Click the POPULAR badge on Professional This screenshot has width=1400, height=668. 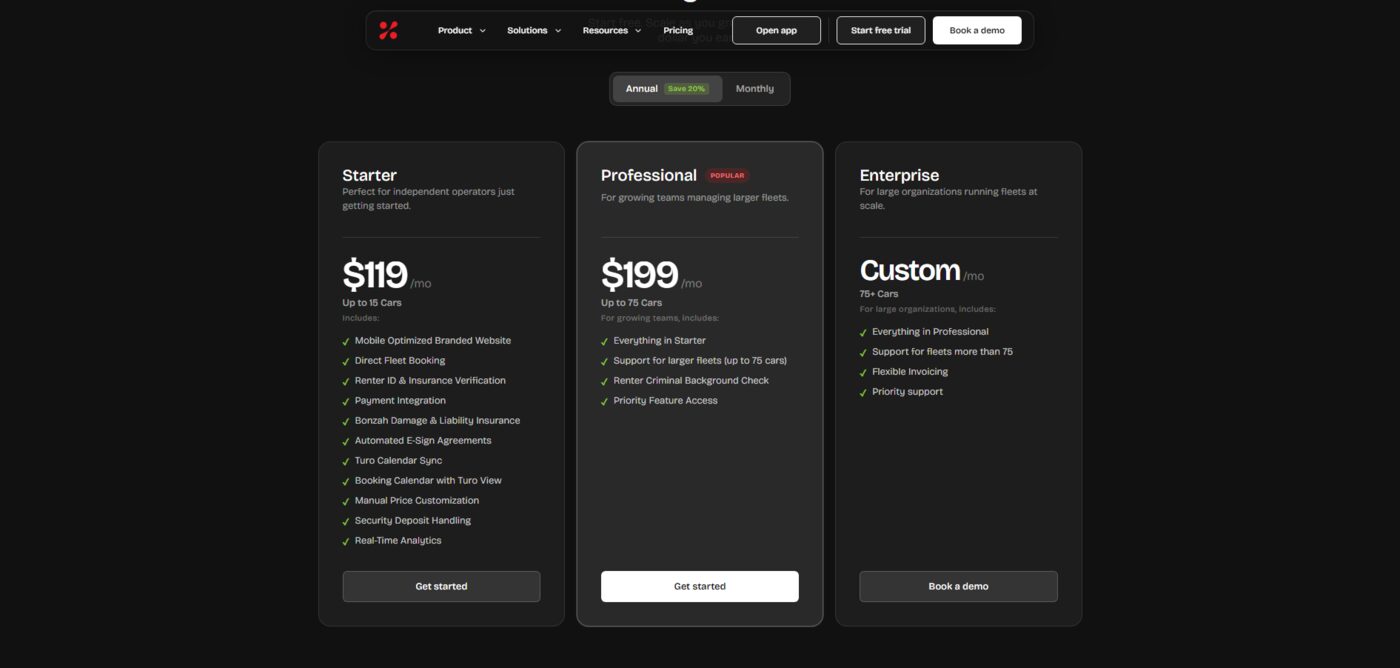tap(727, 175)
